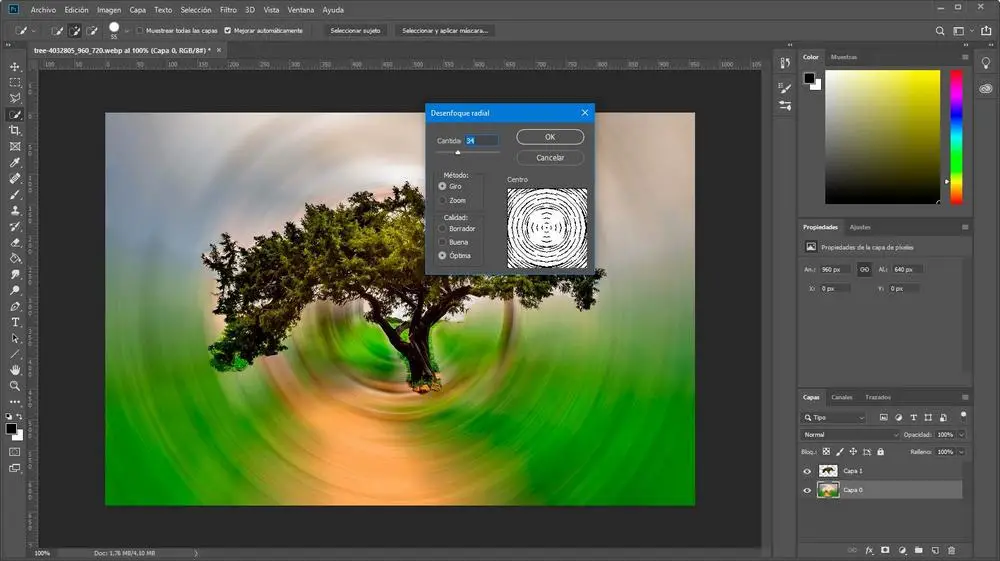Image resolution: width=1000 pixels, height=561 pixels.
Task: Open the Normal blend mode dropdown
Action: coord(851,435)
